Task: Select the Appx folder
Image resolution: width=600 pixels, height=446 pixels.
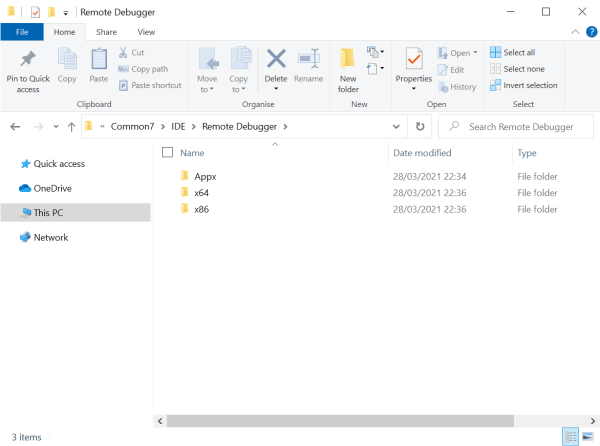Action: tap(205, 176)
